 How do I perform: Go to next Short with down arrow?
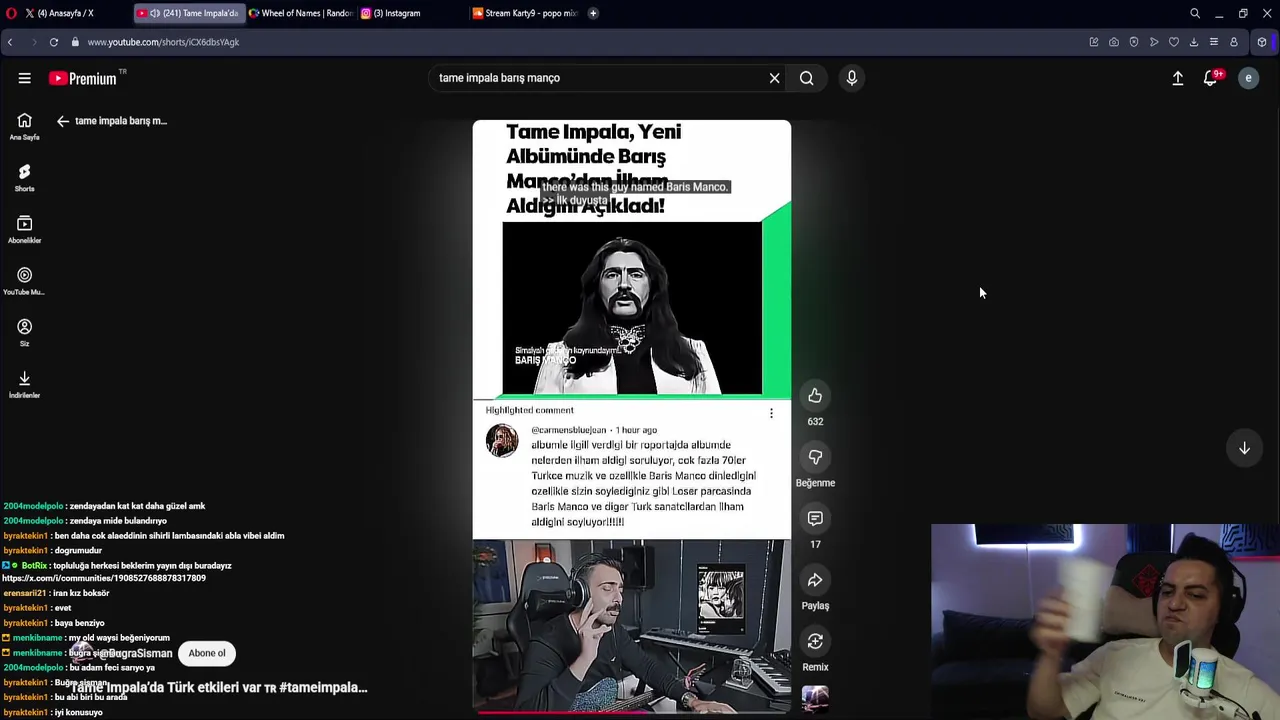(x=1244, y=449)
